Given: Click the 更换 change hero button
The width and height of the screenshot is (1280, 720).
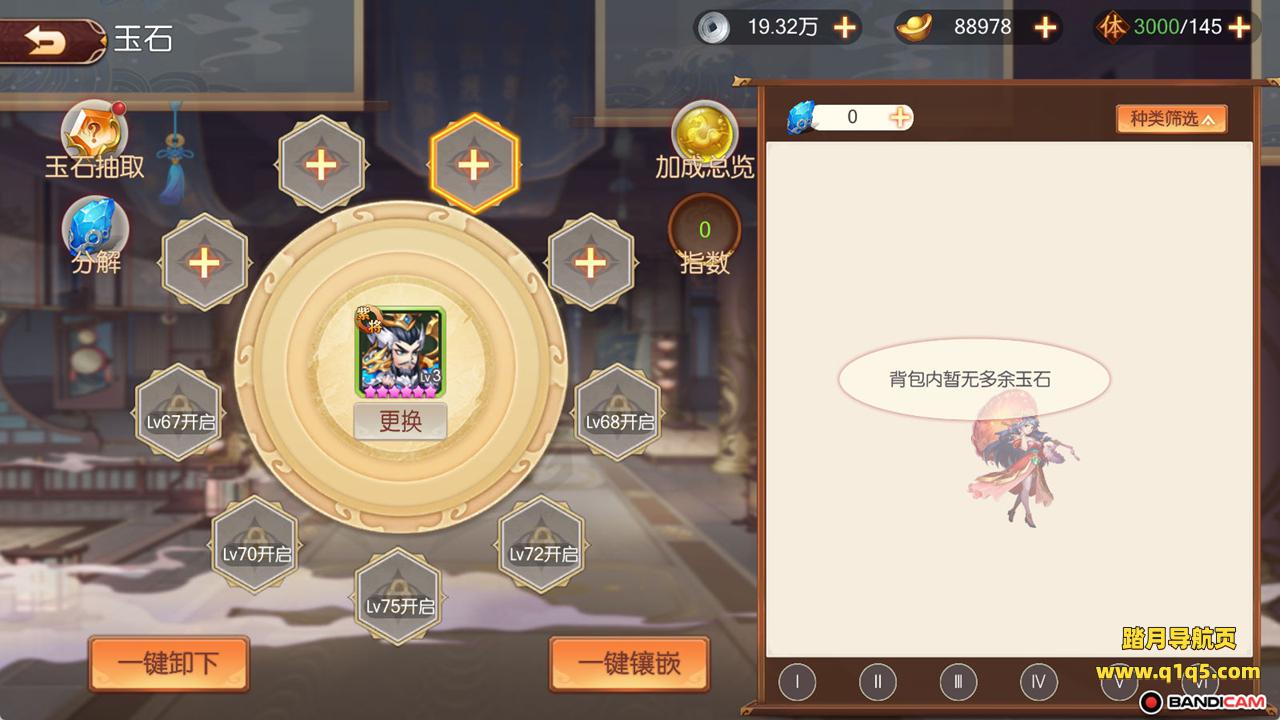Looking at the screenshot, I should 400,421.
